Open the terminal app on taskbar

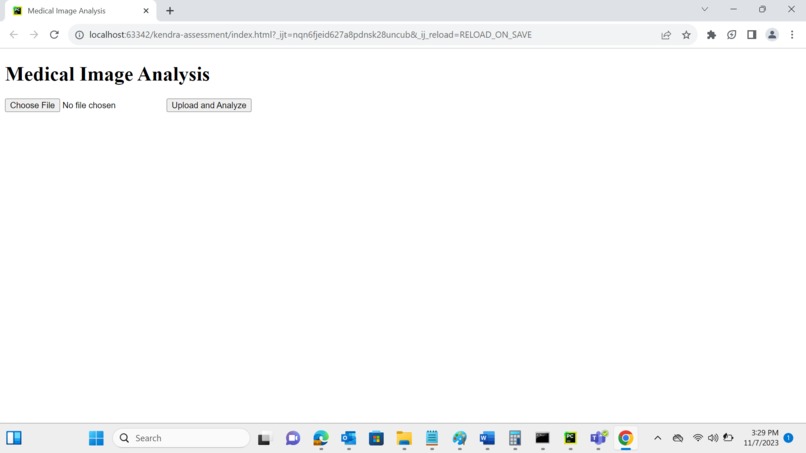543,438
